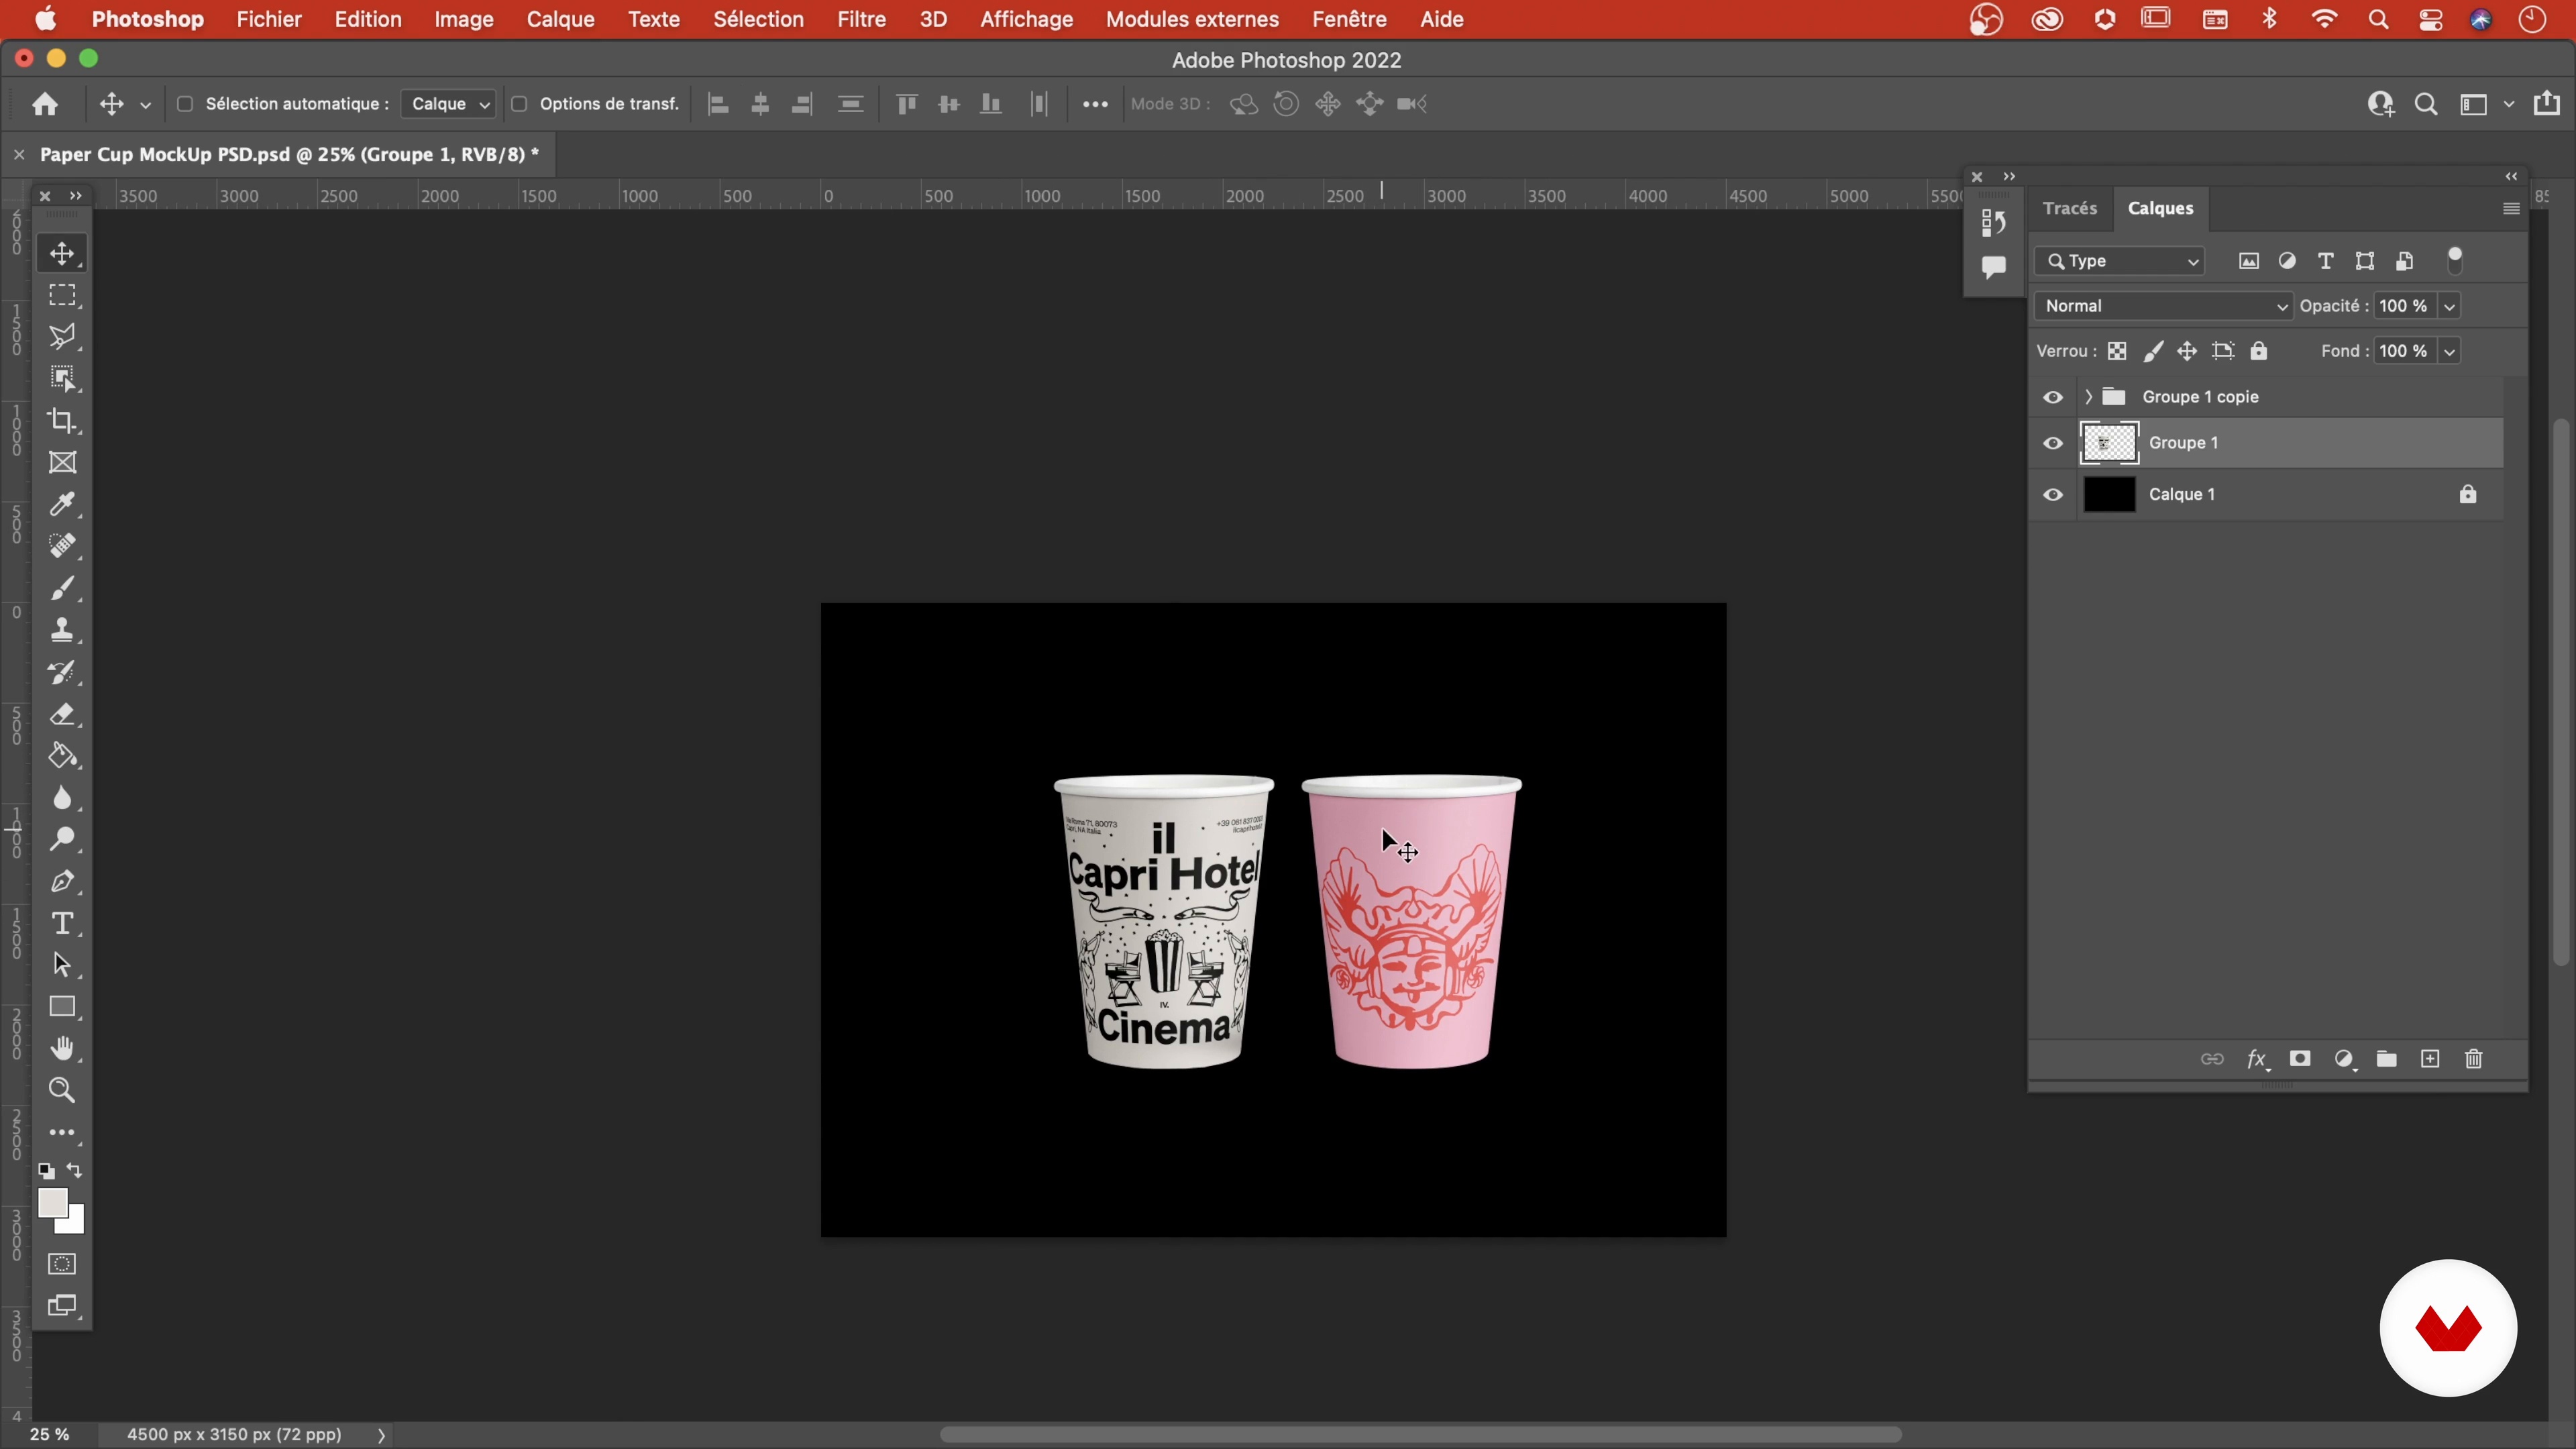Select the Brush tool
The image size is (2576, 1449).
coord(62,588)
